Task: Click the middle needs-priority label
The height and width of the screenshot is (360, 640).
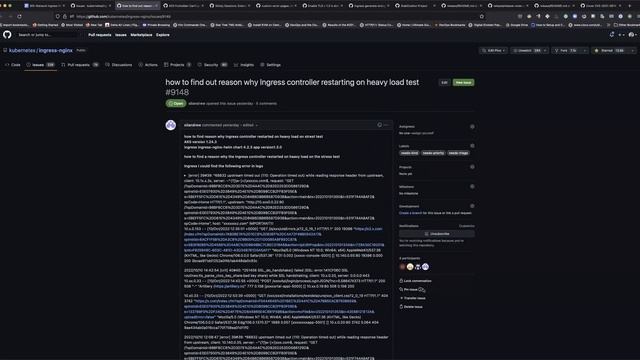Action: click(x=433, y=153)
